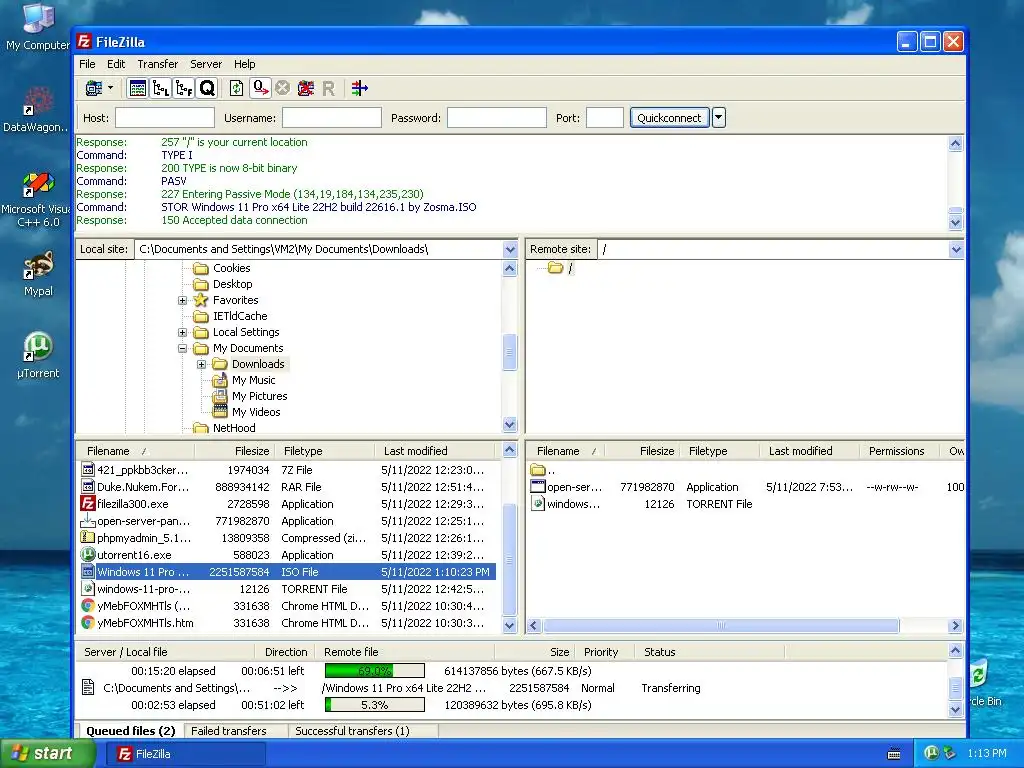
Task: Click the greyed-out cancel operation icon
Action: point(283,88)
